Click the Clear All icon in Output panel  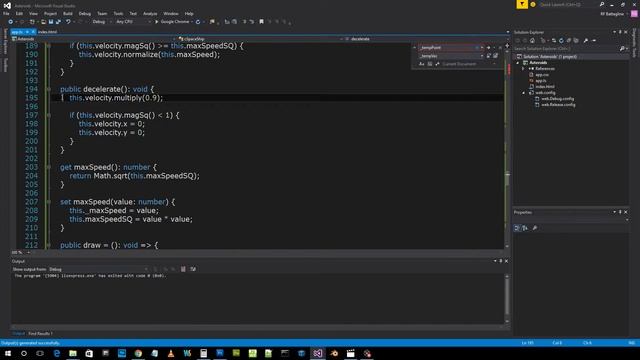pos(183,269)
